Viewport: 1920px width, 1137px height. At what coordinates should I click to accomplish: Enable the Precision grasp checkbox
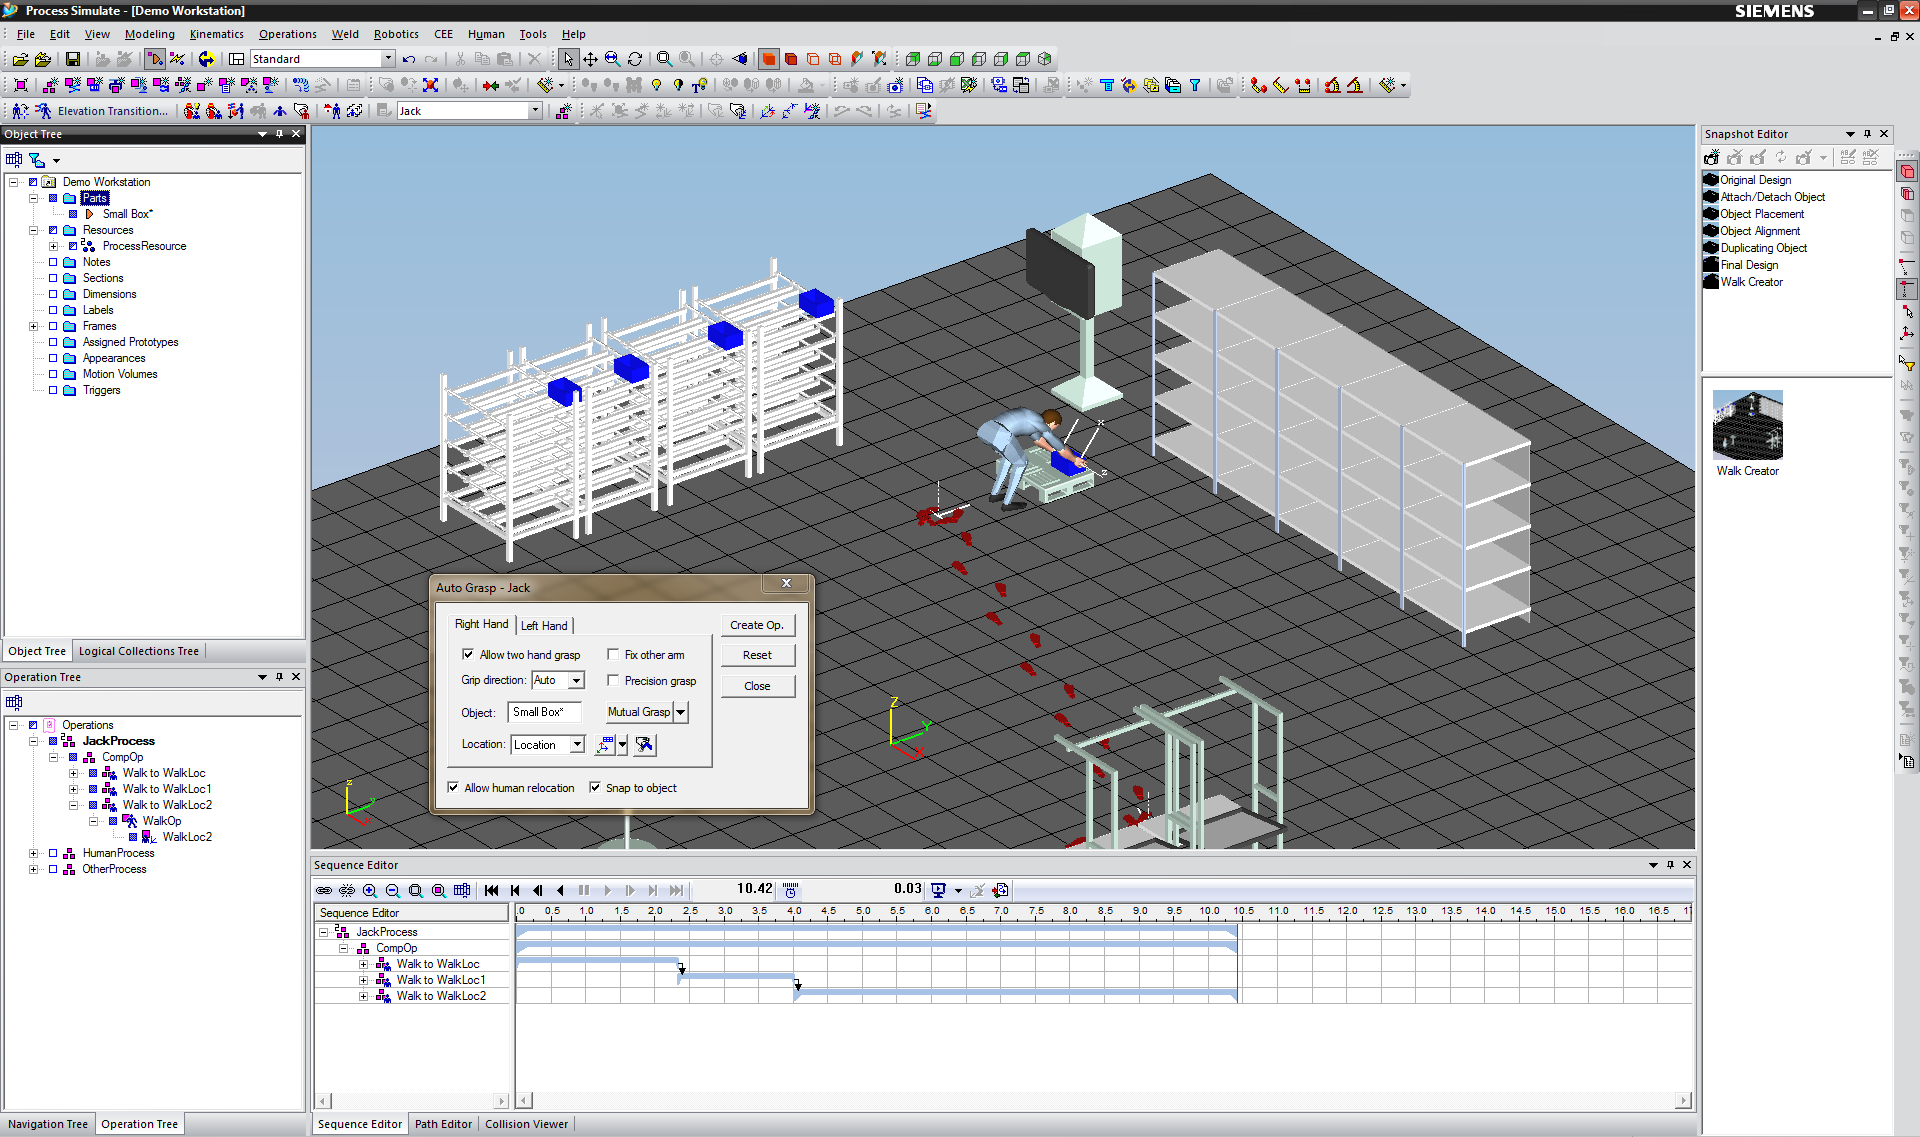[x=613, y=681]
